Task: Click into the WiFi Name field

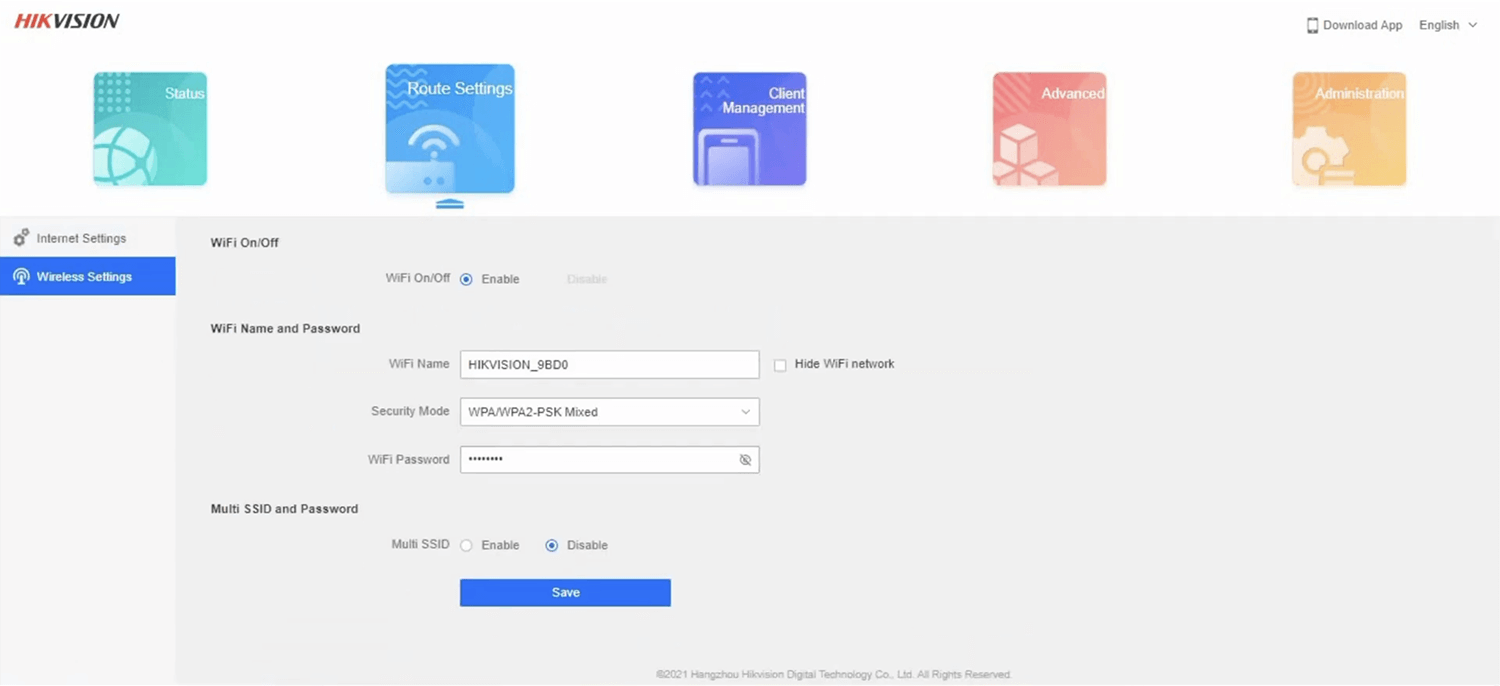Action: point(609,365)
